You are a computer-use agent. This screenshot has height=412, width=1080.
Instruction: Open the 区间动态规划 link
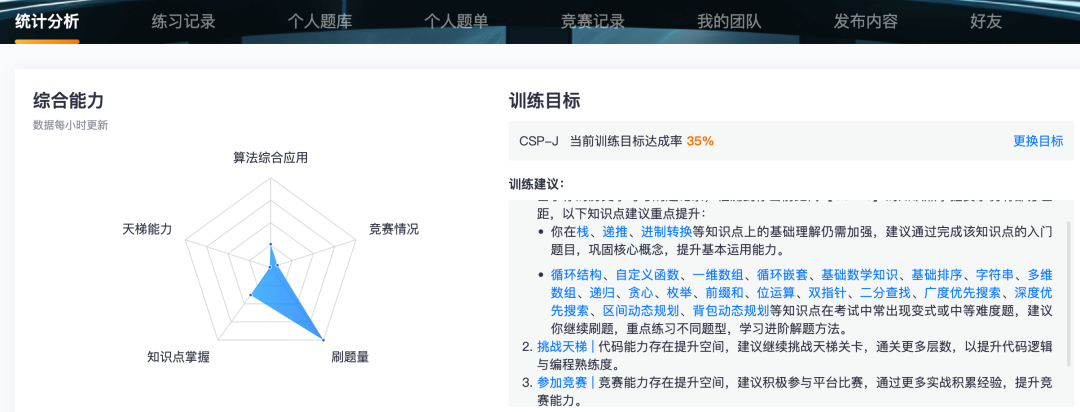tap(642, 310)
